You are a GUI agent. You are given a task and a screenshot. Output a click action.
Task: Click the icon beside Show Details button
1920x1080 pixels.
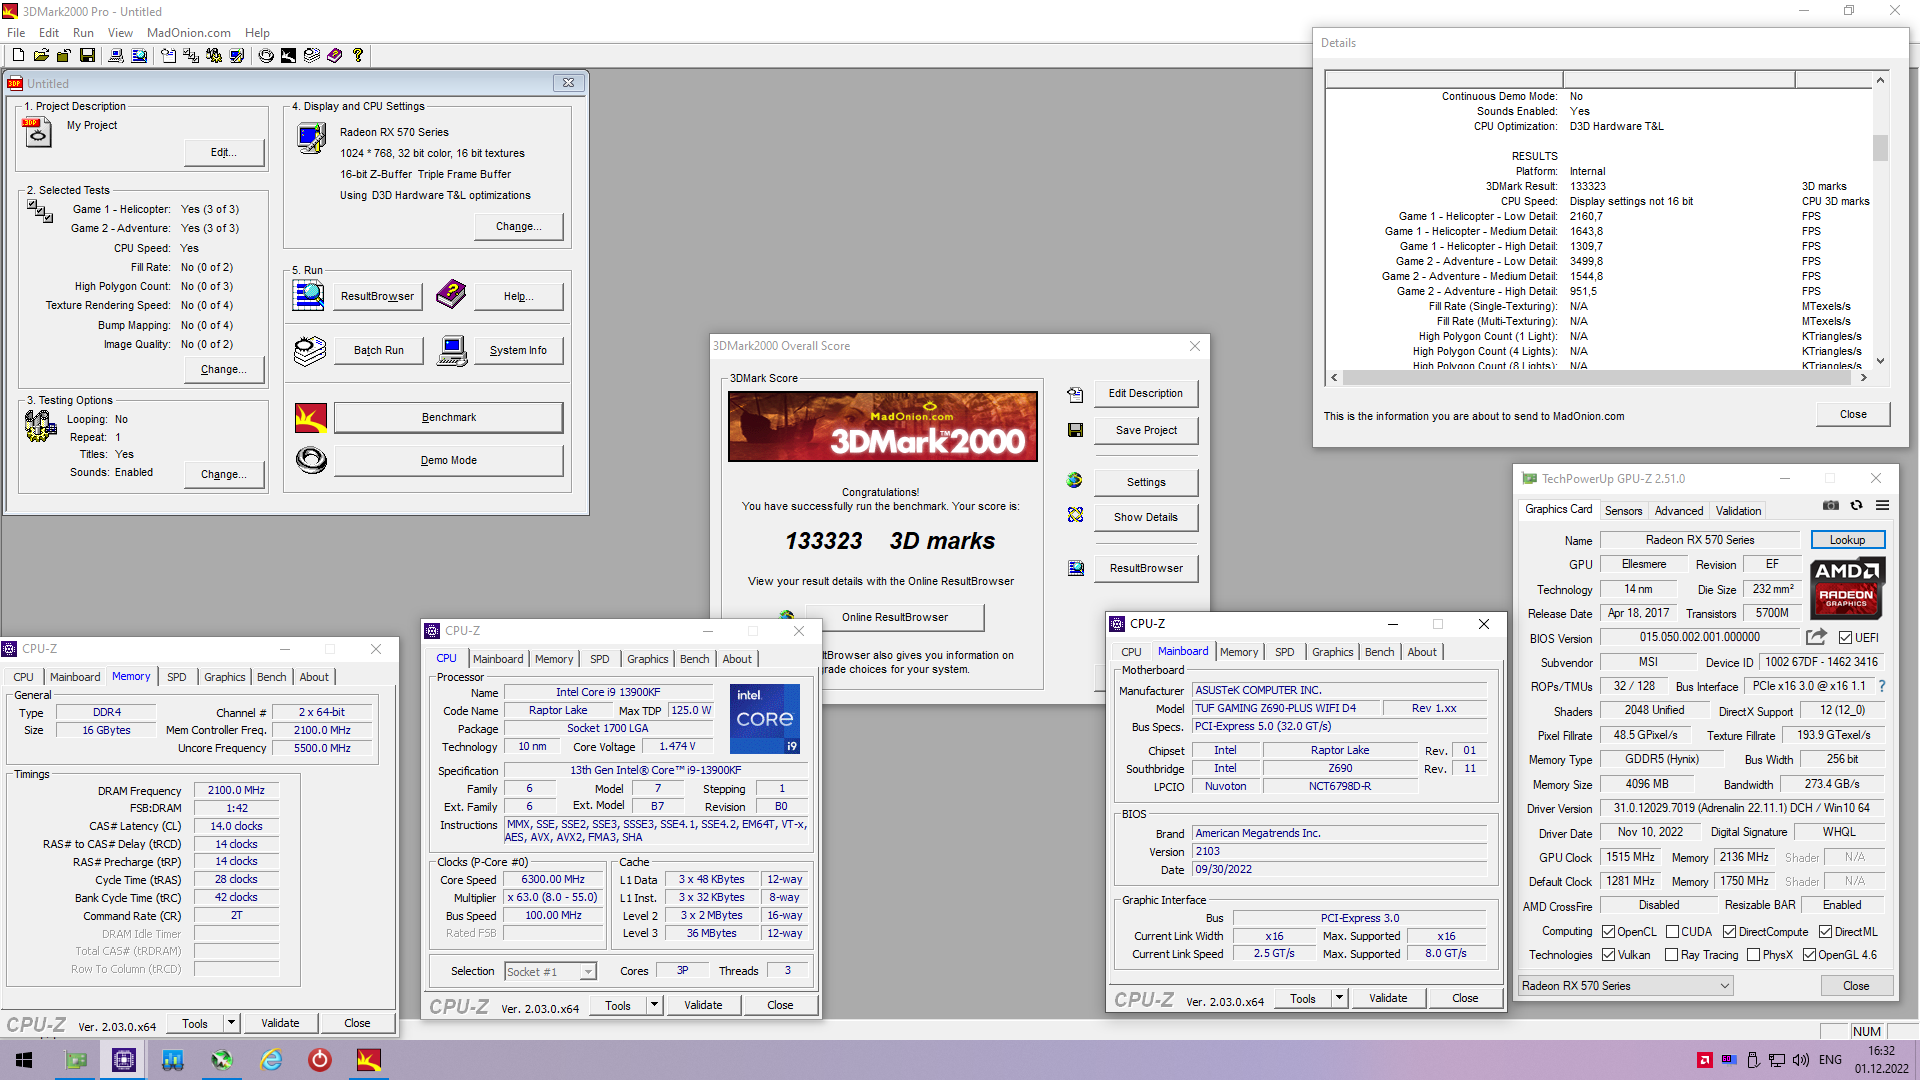tap(1075, 515)
